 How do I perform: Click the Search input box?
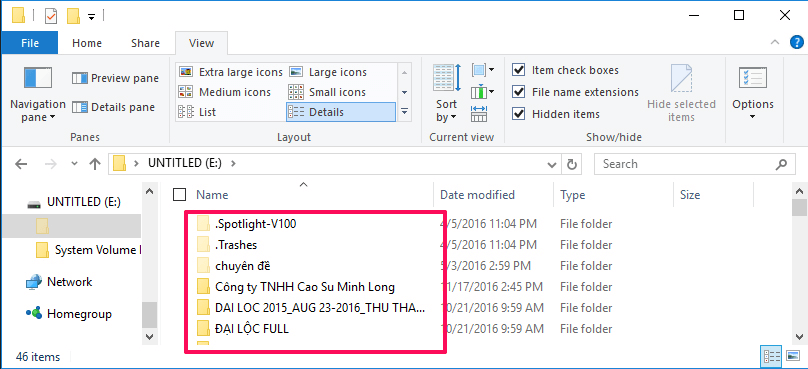pyautogui.click(x=687, y=164)
